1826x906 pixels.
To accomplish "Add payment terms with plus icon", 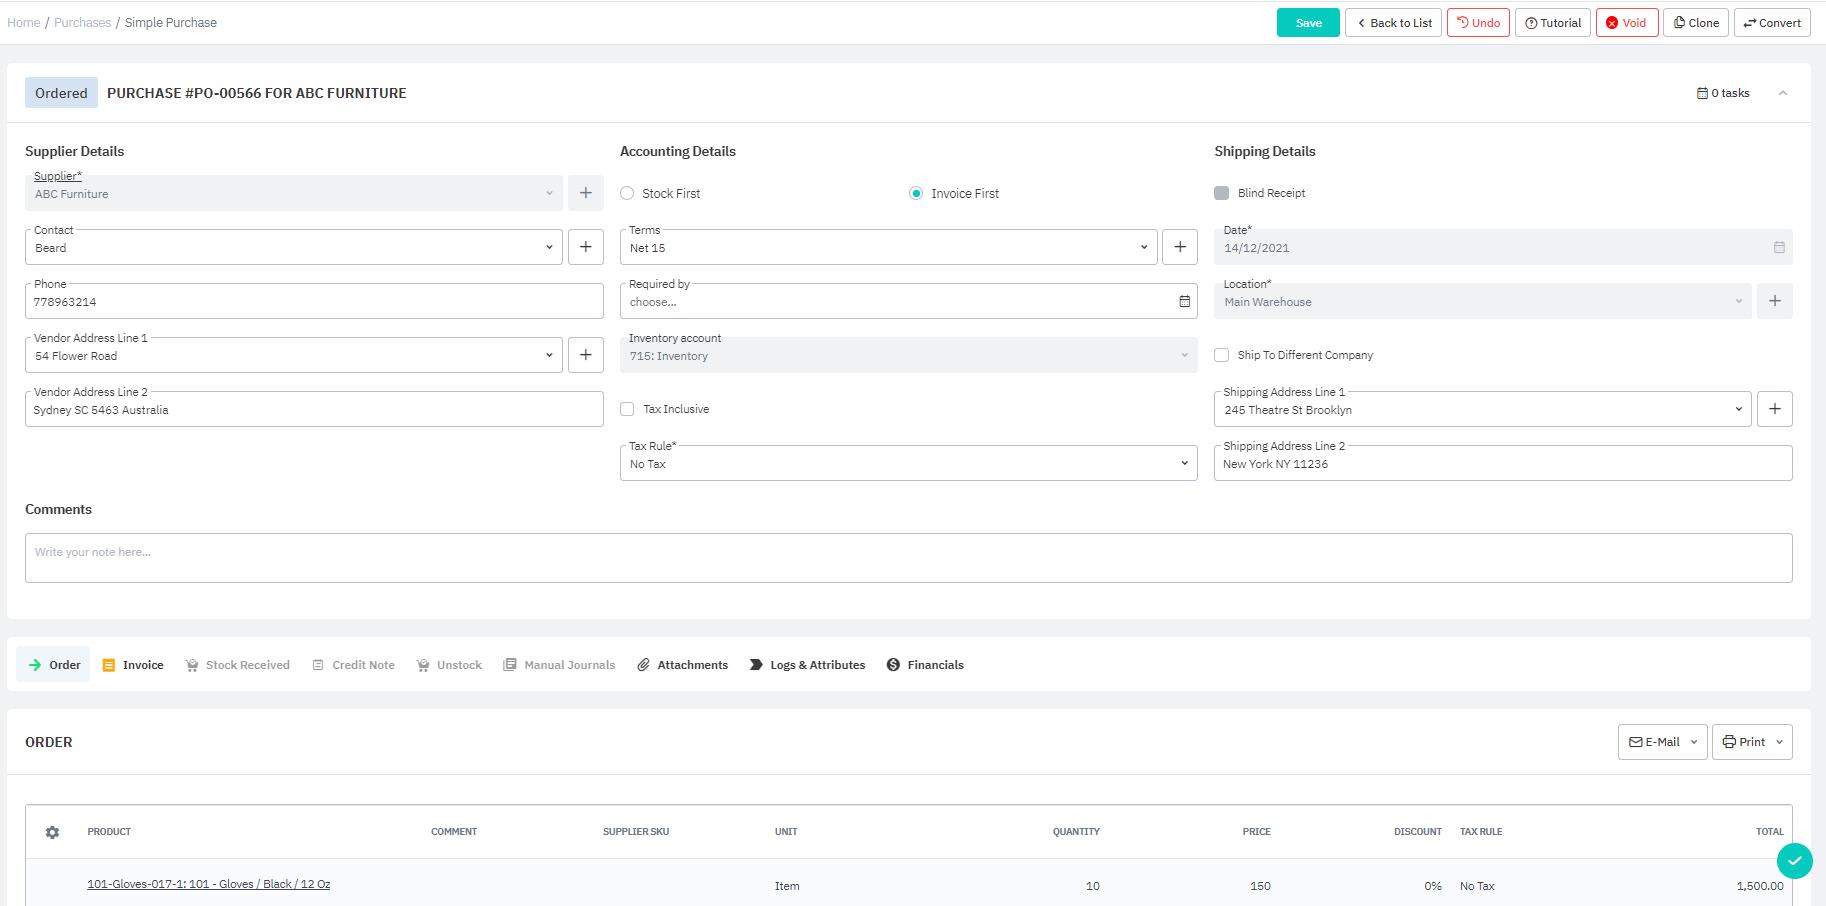I will tap(1180, 247).
